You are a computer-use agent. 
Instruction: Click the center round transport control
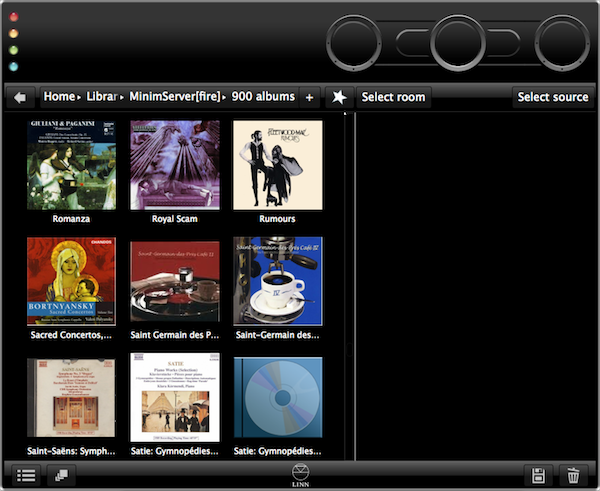click(458, 43)
